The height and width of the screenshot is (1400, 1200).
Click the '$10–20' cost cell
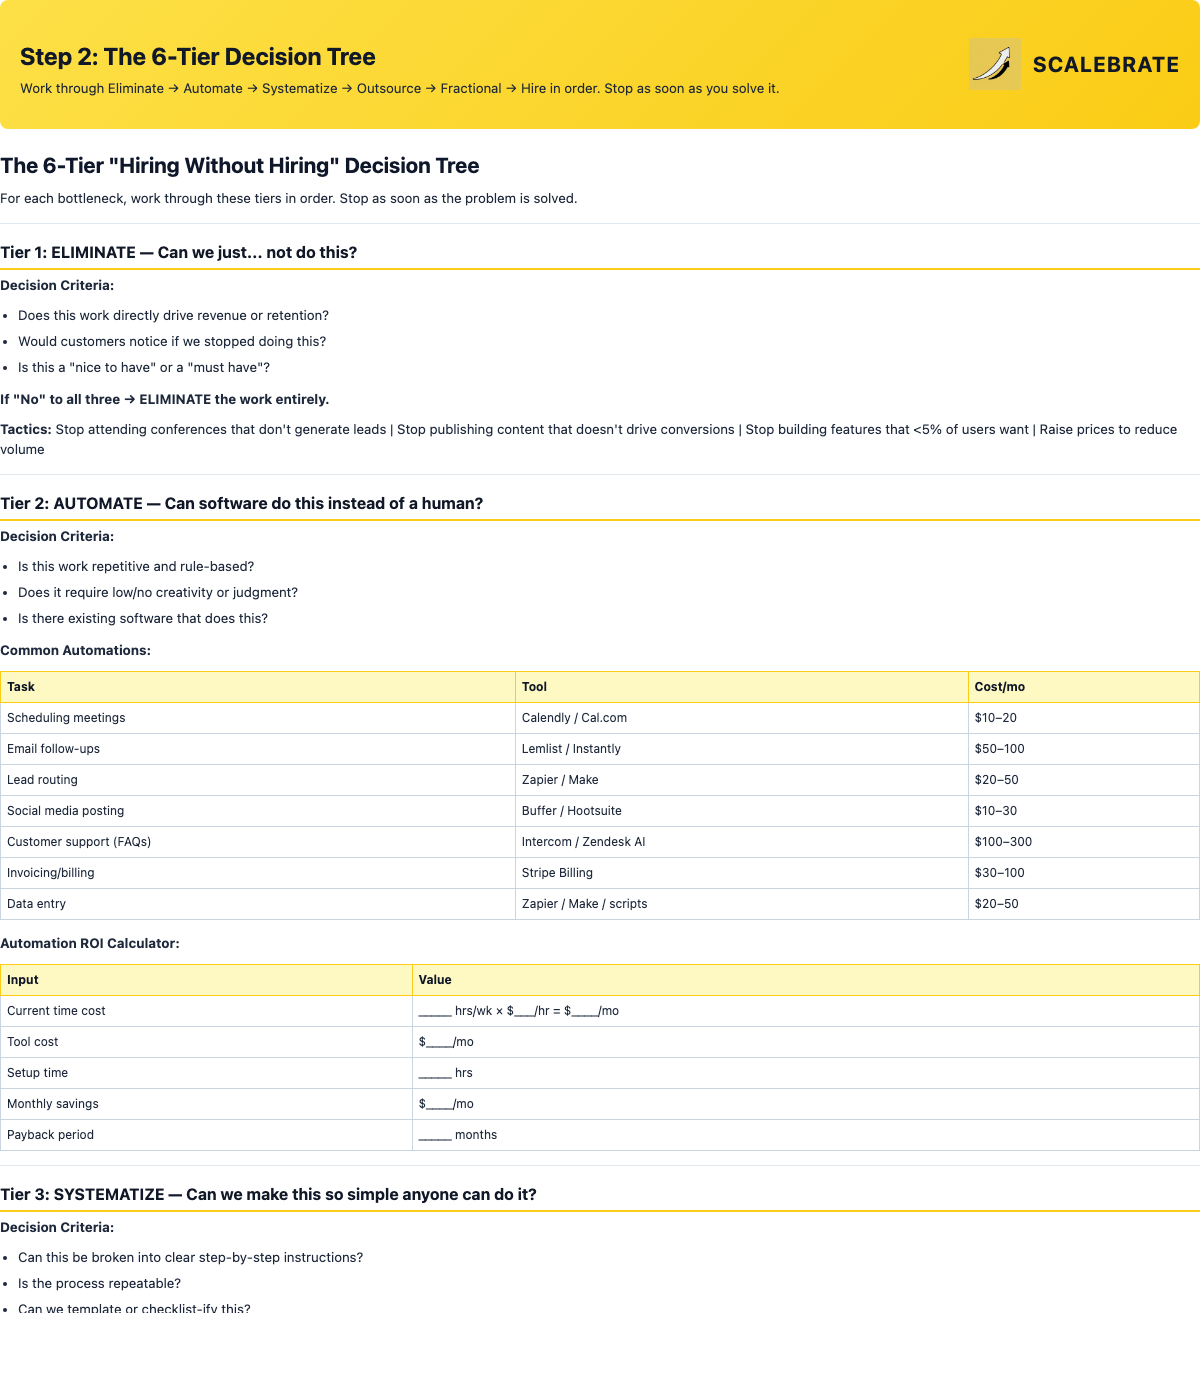[x=1083, y=718]
